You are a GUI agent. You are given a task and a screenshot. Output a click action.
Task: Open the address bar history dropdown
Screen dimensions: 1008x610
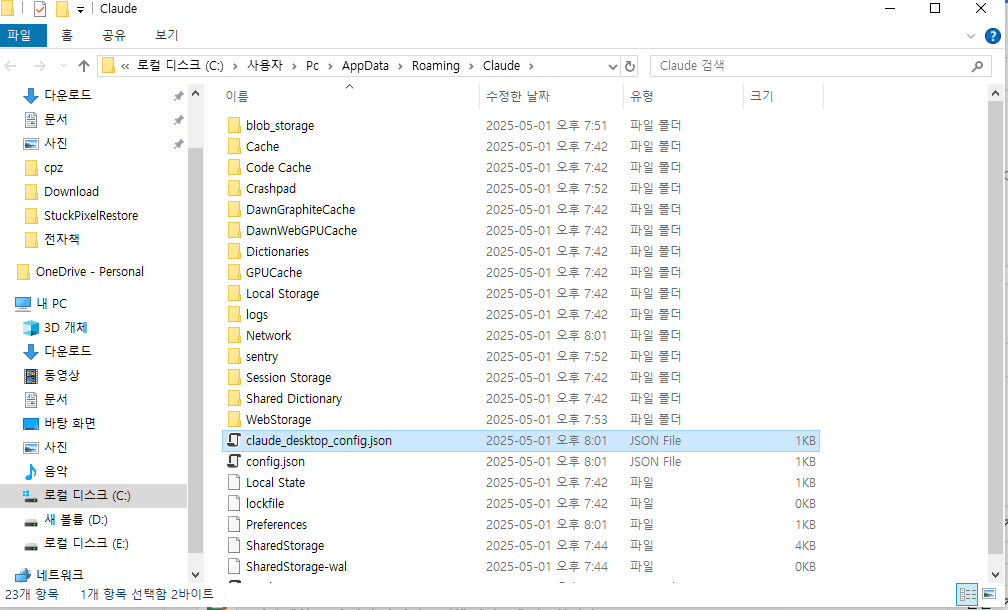[x=612, y=66]
